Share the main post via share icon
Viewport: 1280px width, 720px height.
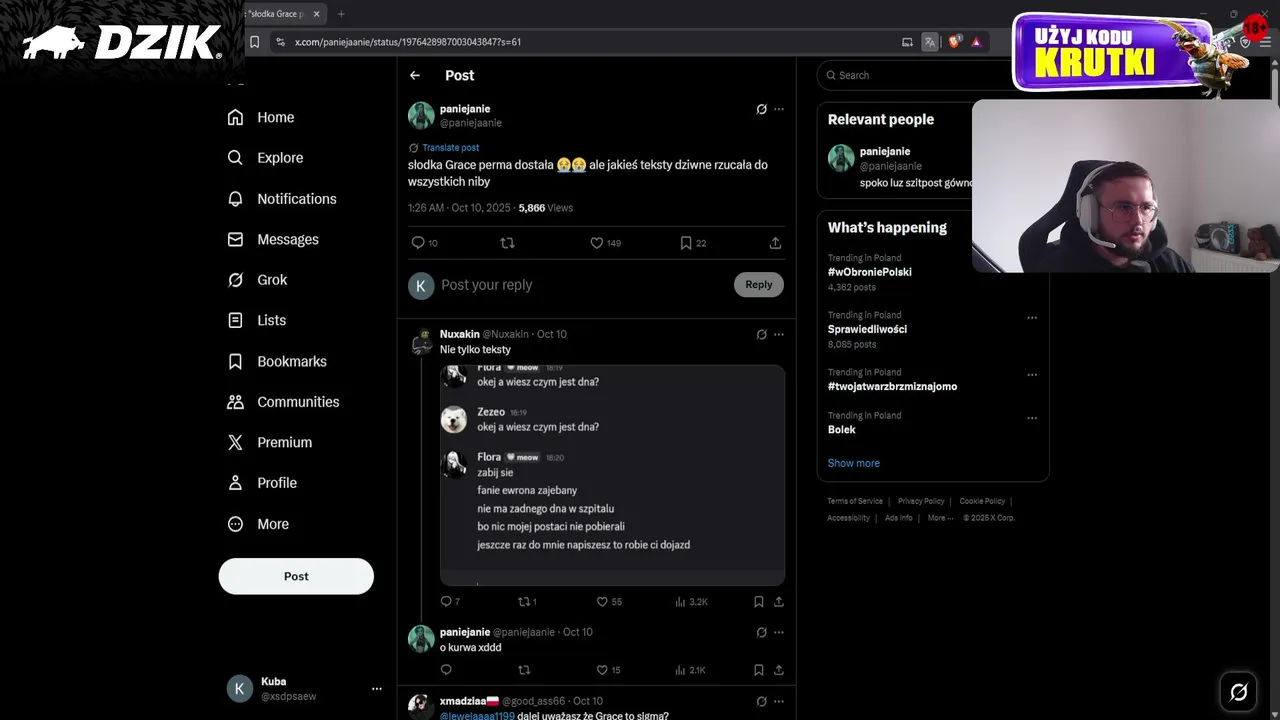[775, 243]
